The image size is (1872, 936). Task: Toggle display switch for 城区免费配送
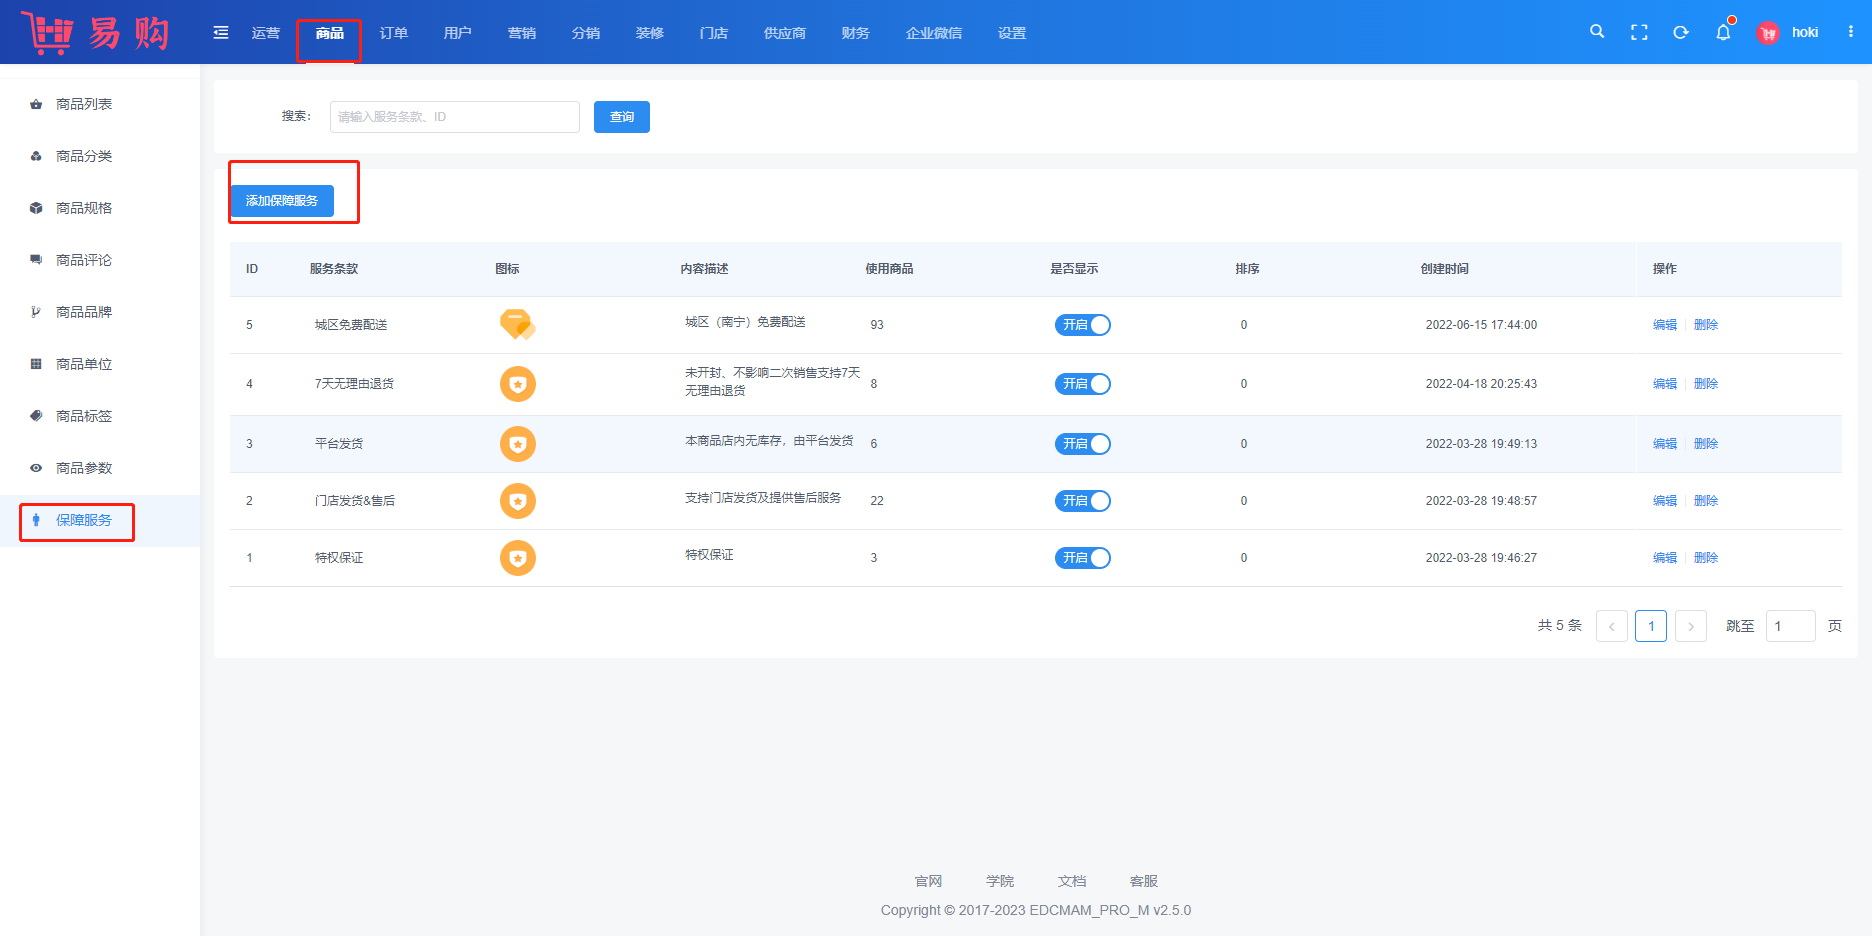1082,325
